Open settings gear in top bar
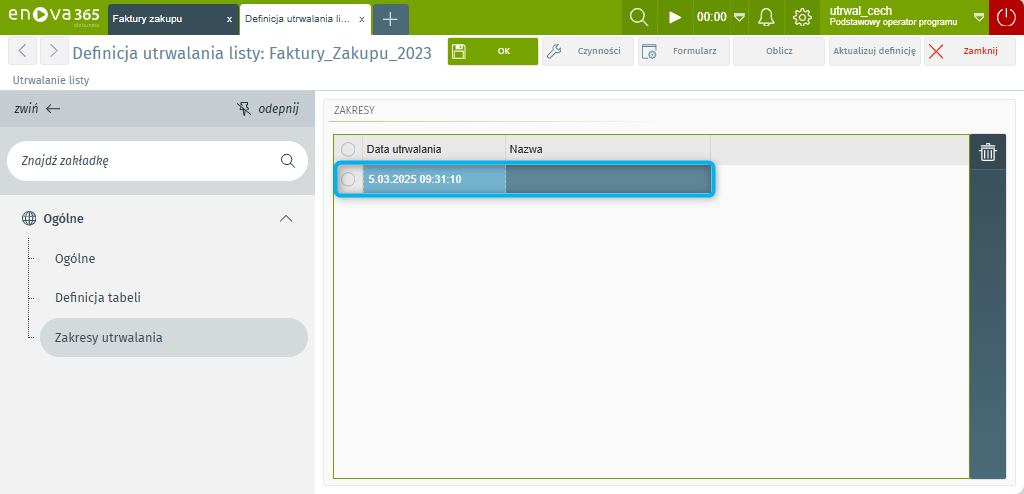Image resolution: width=1024 pixels, height=494 pixels. [802, 17]
